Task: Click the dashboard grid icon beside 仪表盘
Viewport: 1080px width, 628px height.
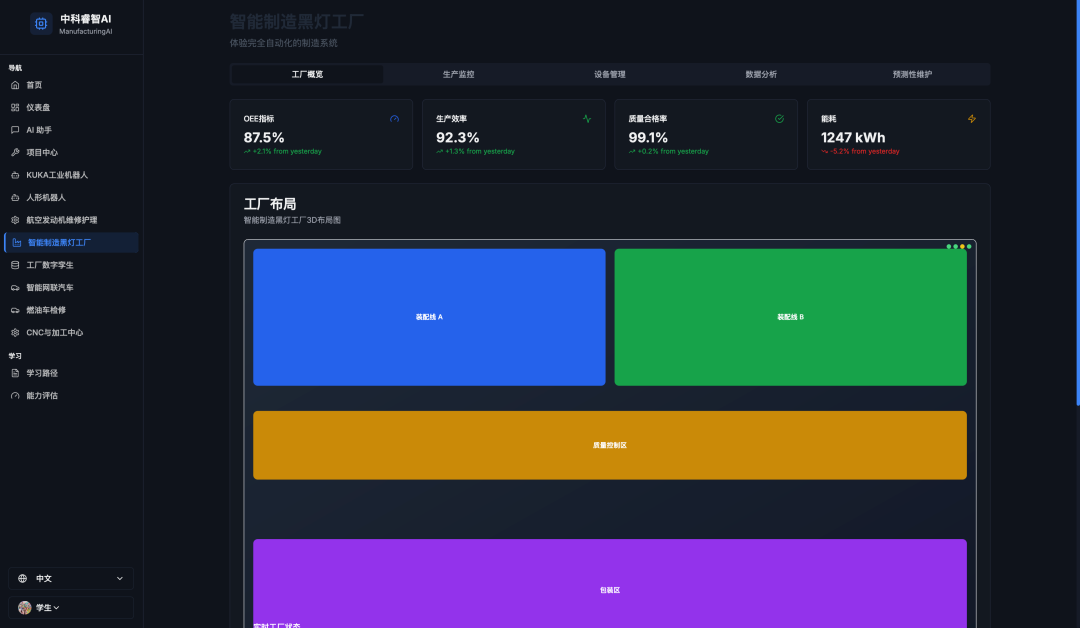Action: 15,107
